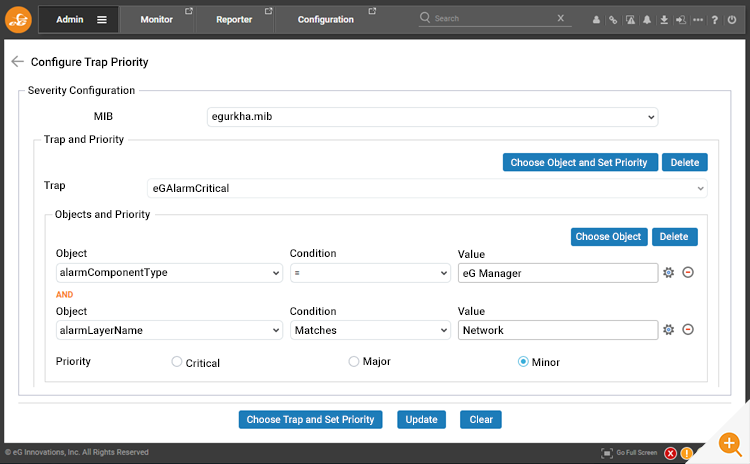The width and height of the screenshot is (750, 464).
Task: Open Monitor in a new window icon
Action: pyautogui.click(x=189, y=11)
